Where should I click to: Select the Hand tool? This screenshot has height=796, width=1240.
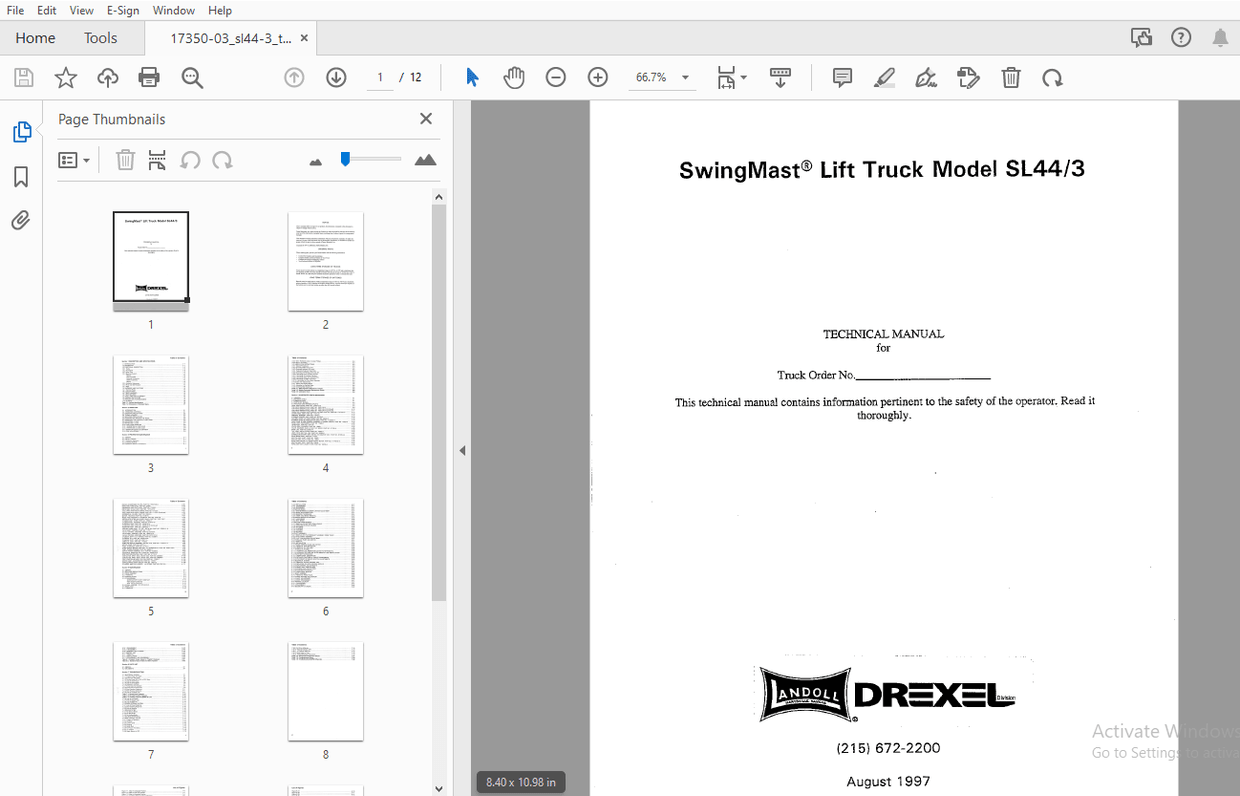pos(513,77)
